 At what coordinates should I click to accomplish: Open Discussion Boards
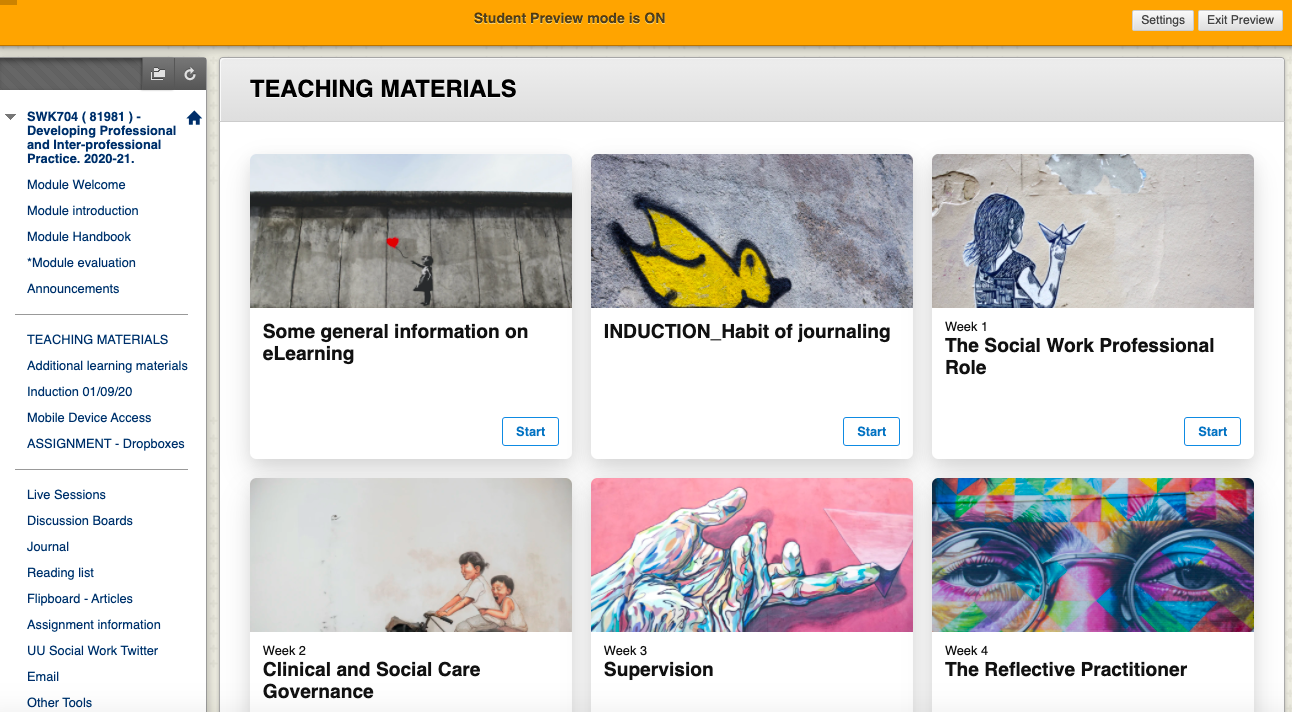coord(80,521)
